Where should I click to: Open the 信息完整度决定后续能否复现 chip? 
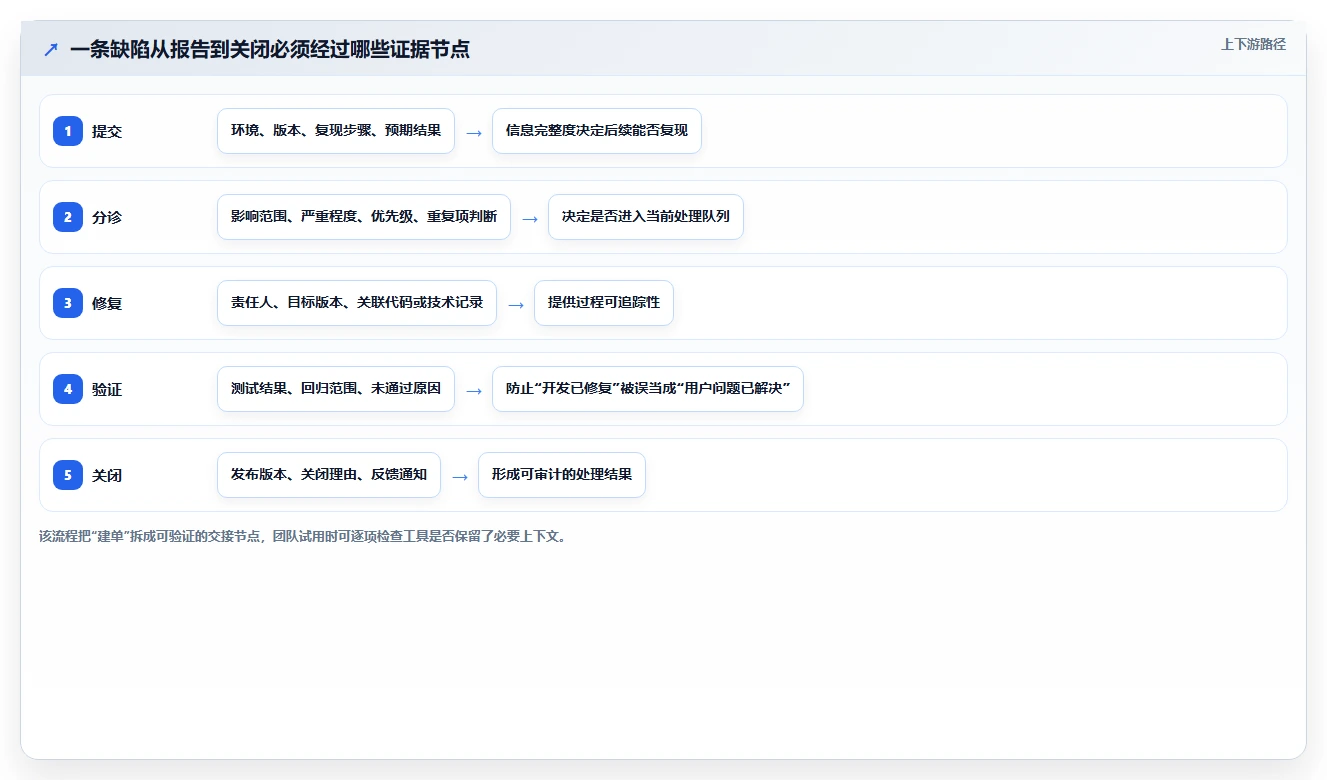click(597, 131)
